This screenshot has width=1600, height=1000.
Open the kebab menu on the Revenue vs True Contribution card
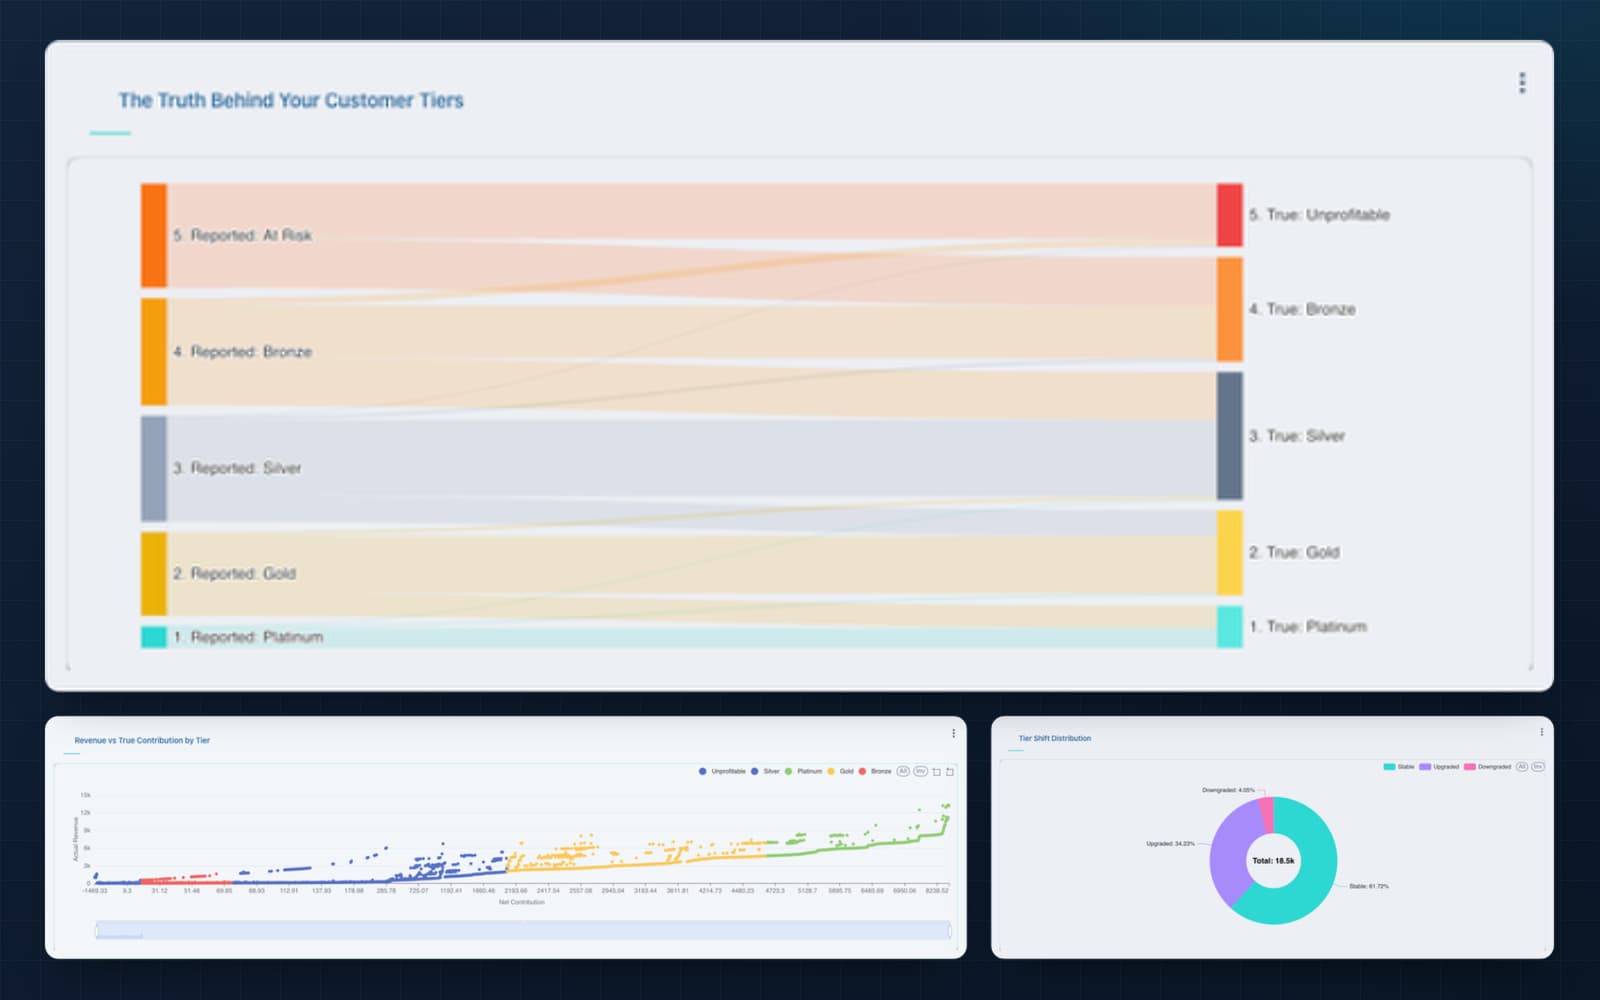click(953, 733)
